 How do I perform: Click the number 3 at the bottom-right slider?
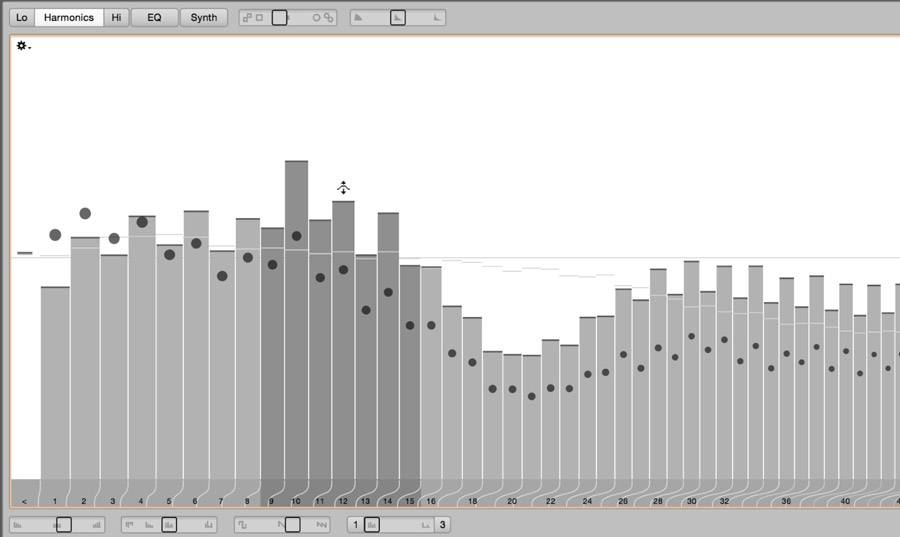click(x=441, y=524)
